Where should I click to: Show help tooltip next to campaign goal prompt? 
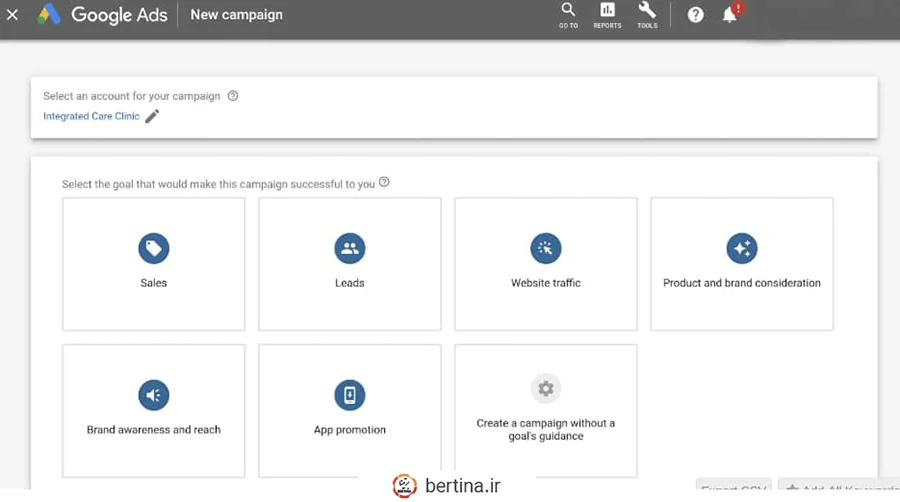tap(384, 183)
